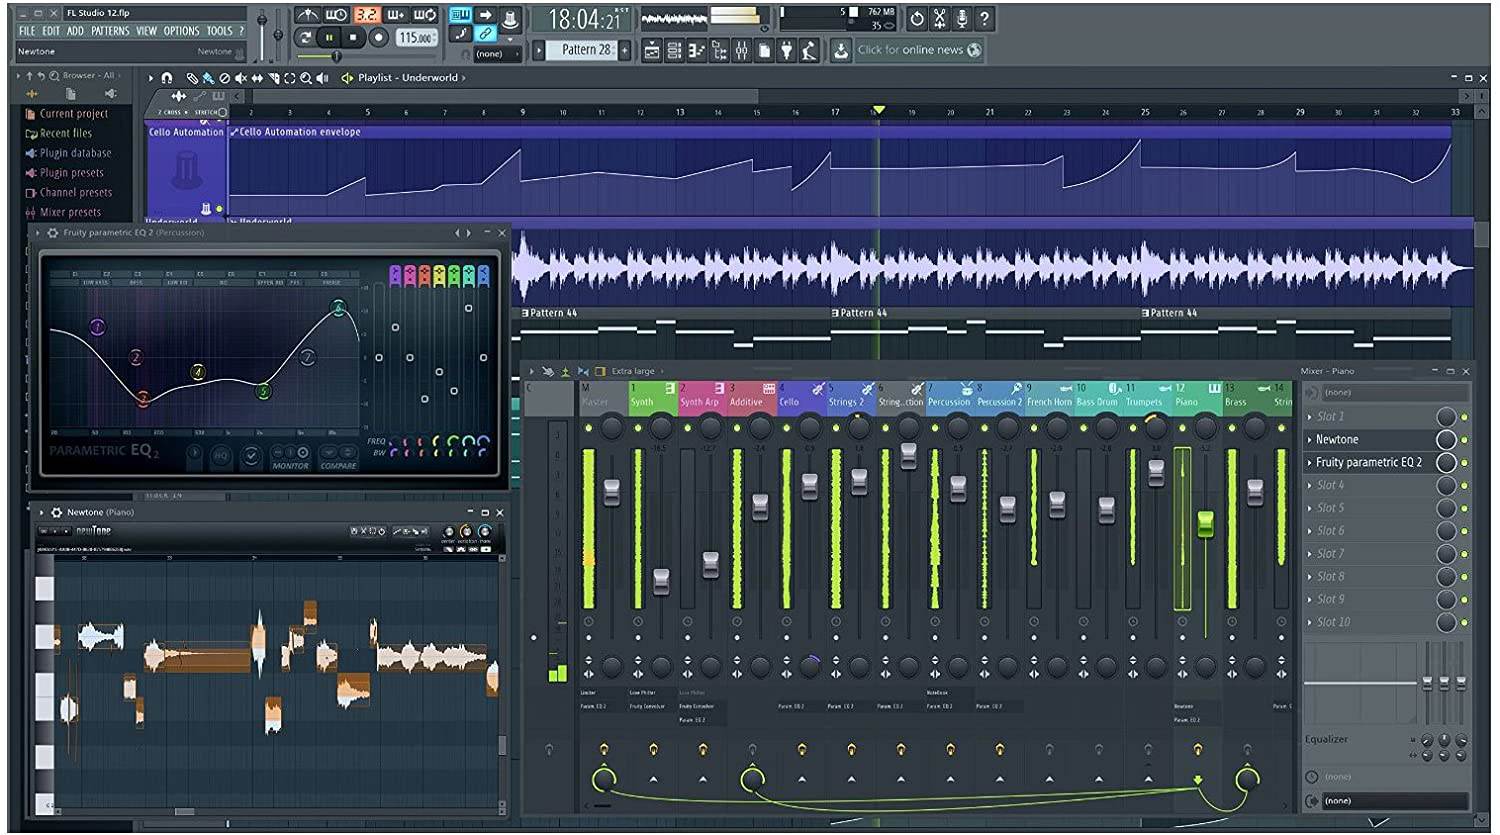Expand the Slot 1 arrow menu
The width and height of the screenshot is (1500, 835).
pos(1310,417)
